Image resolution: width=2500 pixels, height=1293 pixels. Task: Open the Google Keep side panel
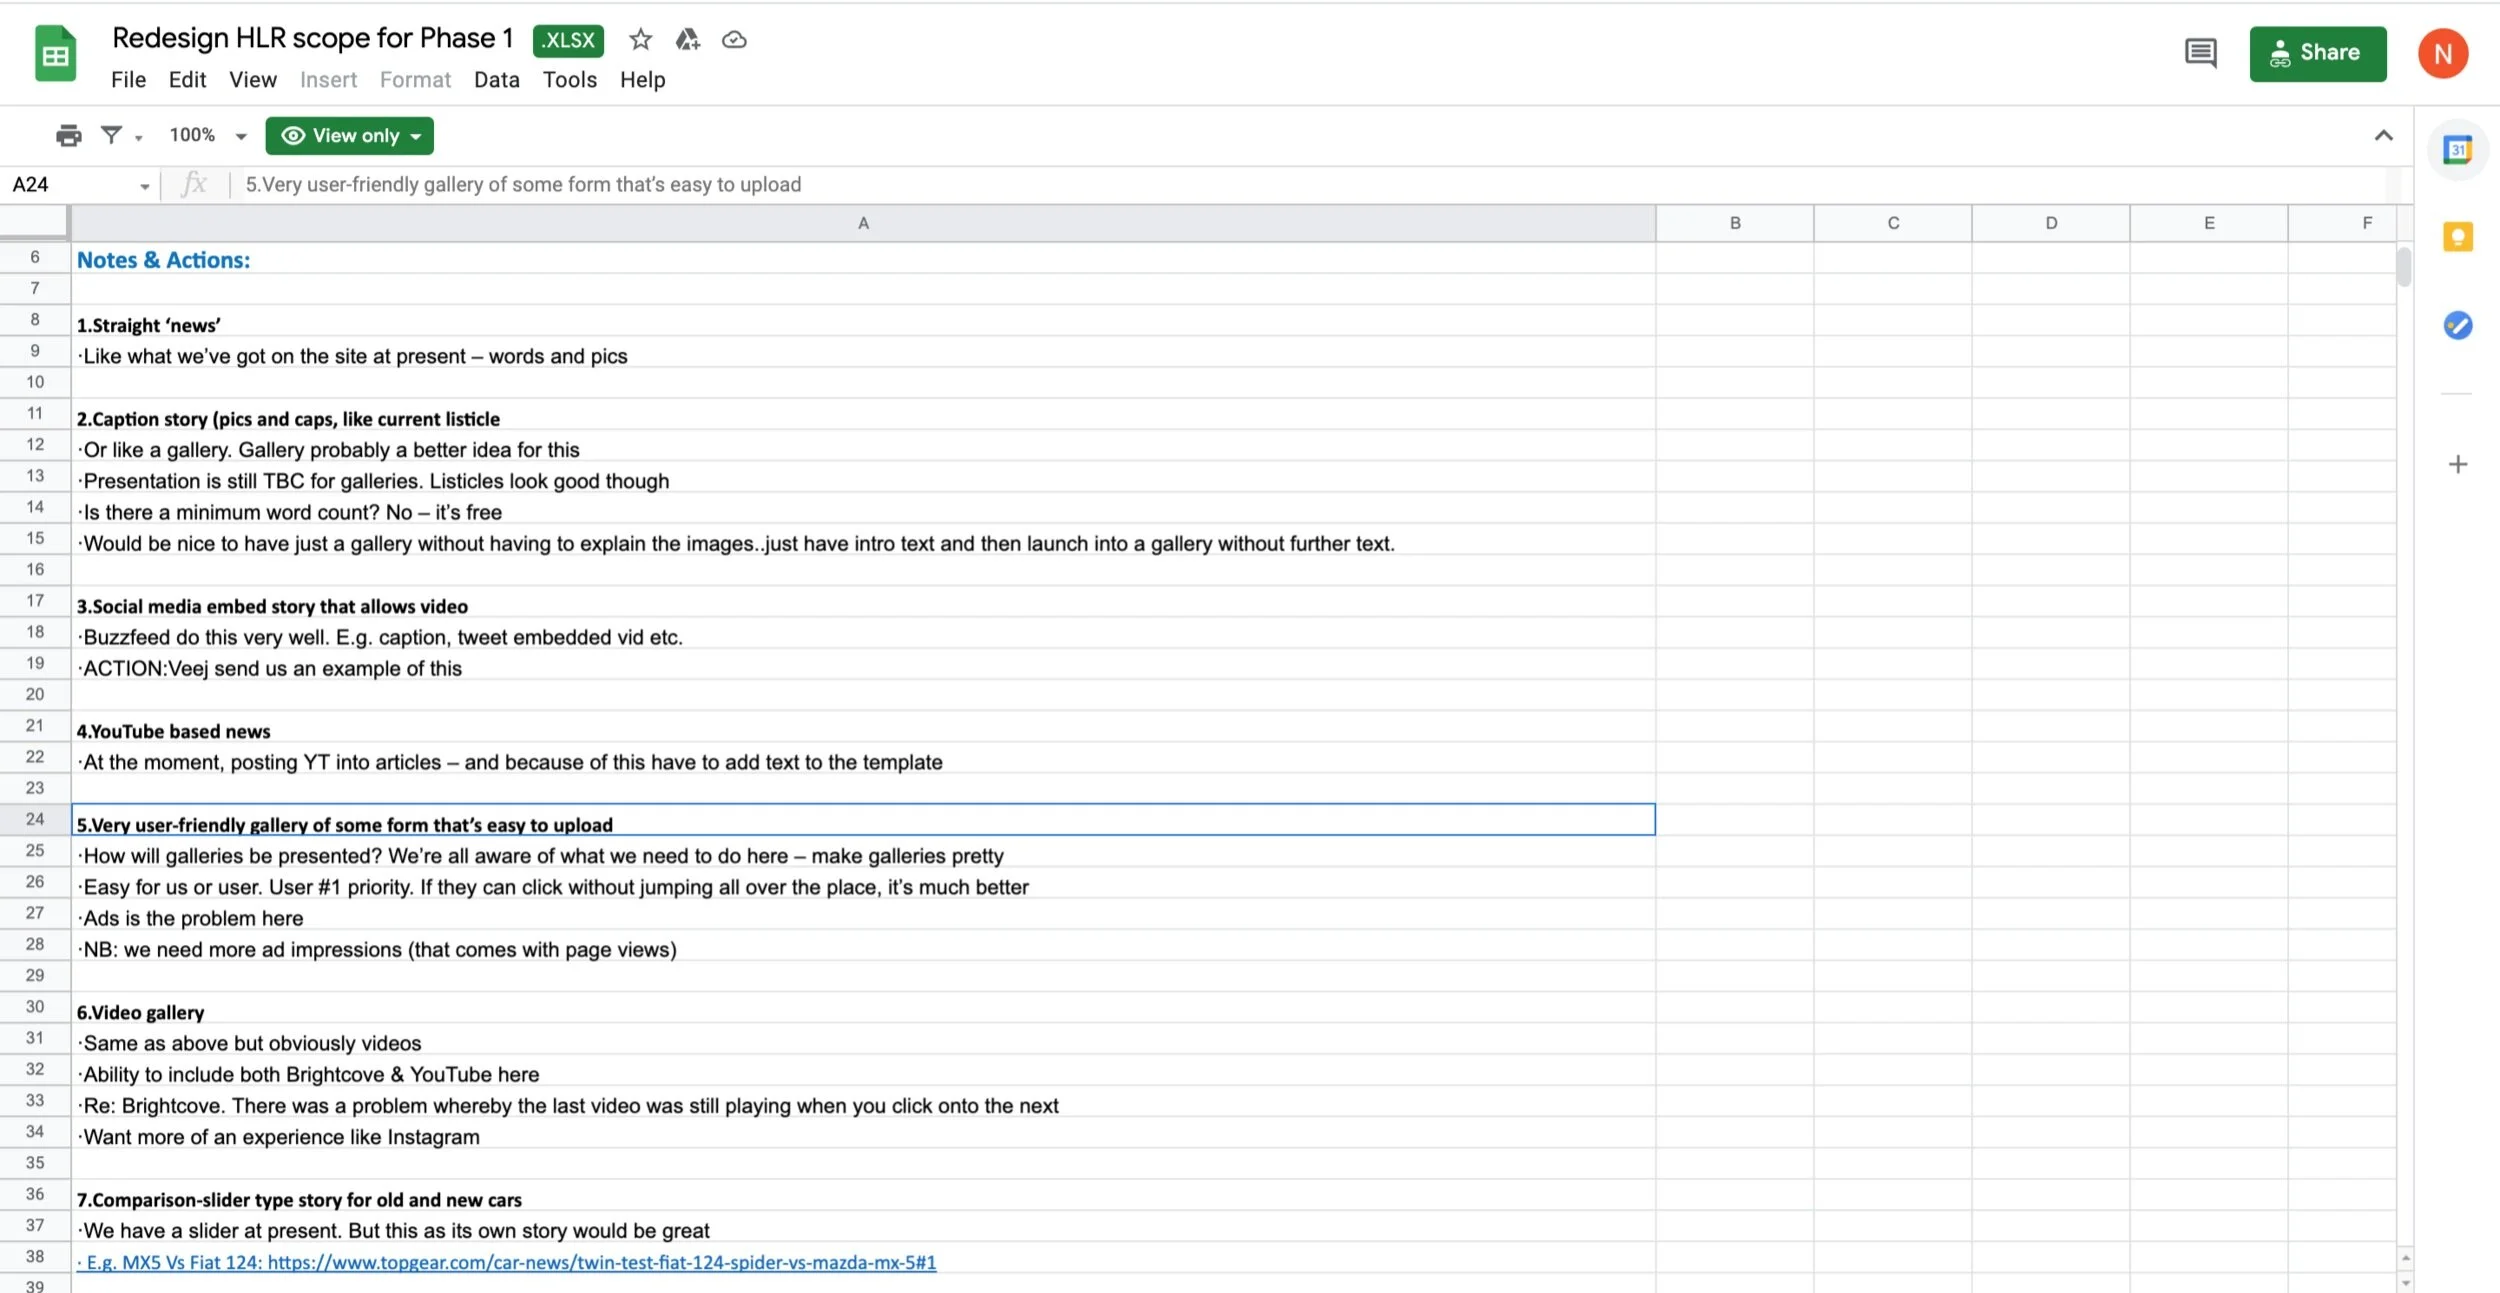(x=2457, y=237)
